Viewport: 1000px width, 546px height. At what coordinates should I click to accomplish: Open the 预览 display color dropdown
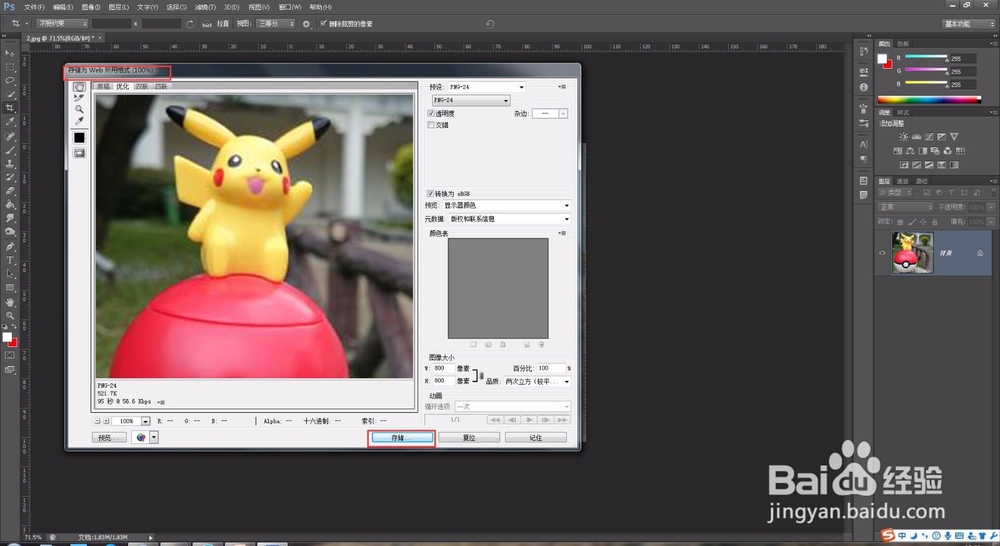pos(506,205)
